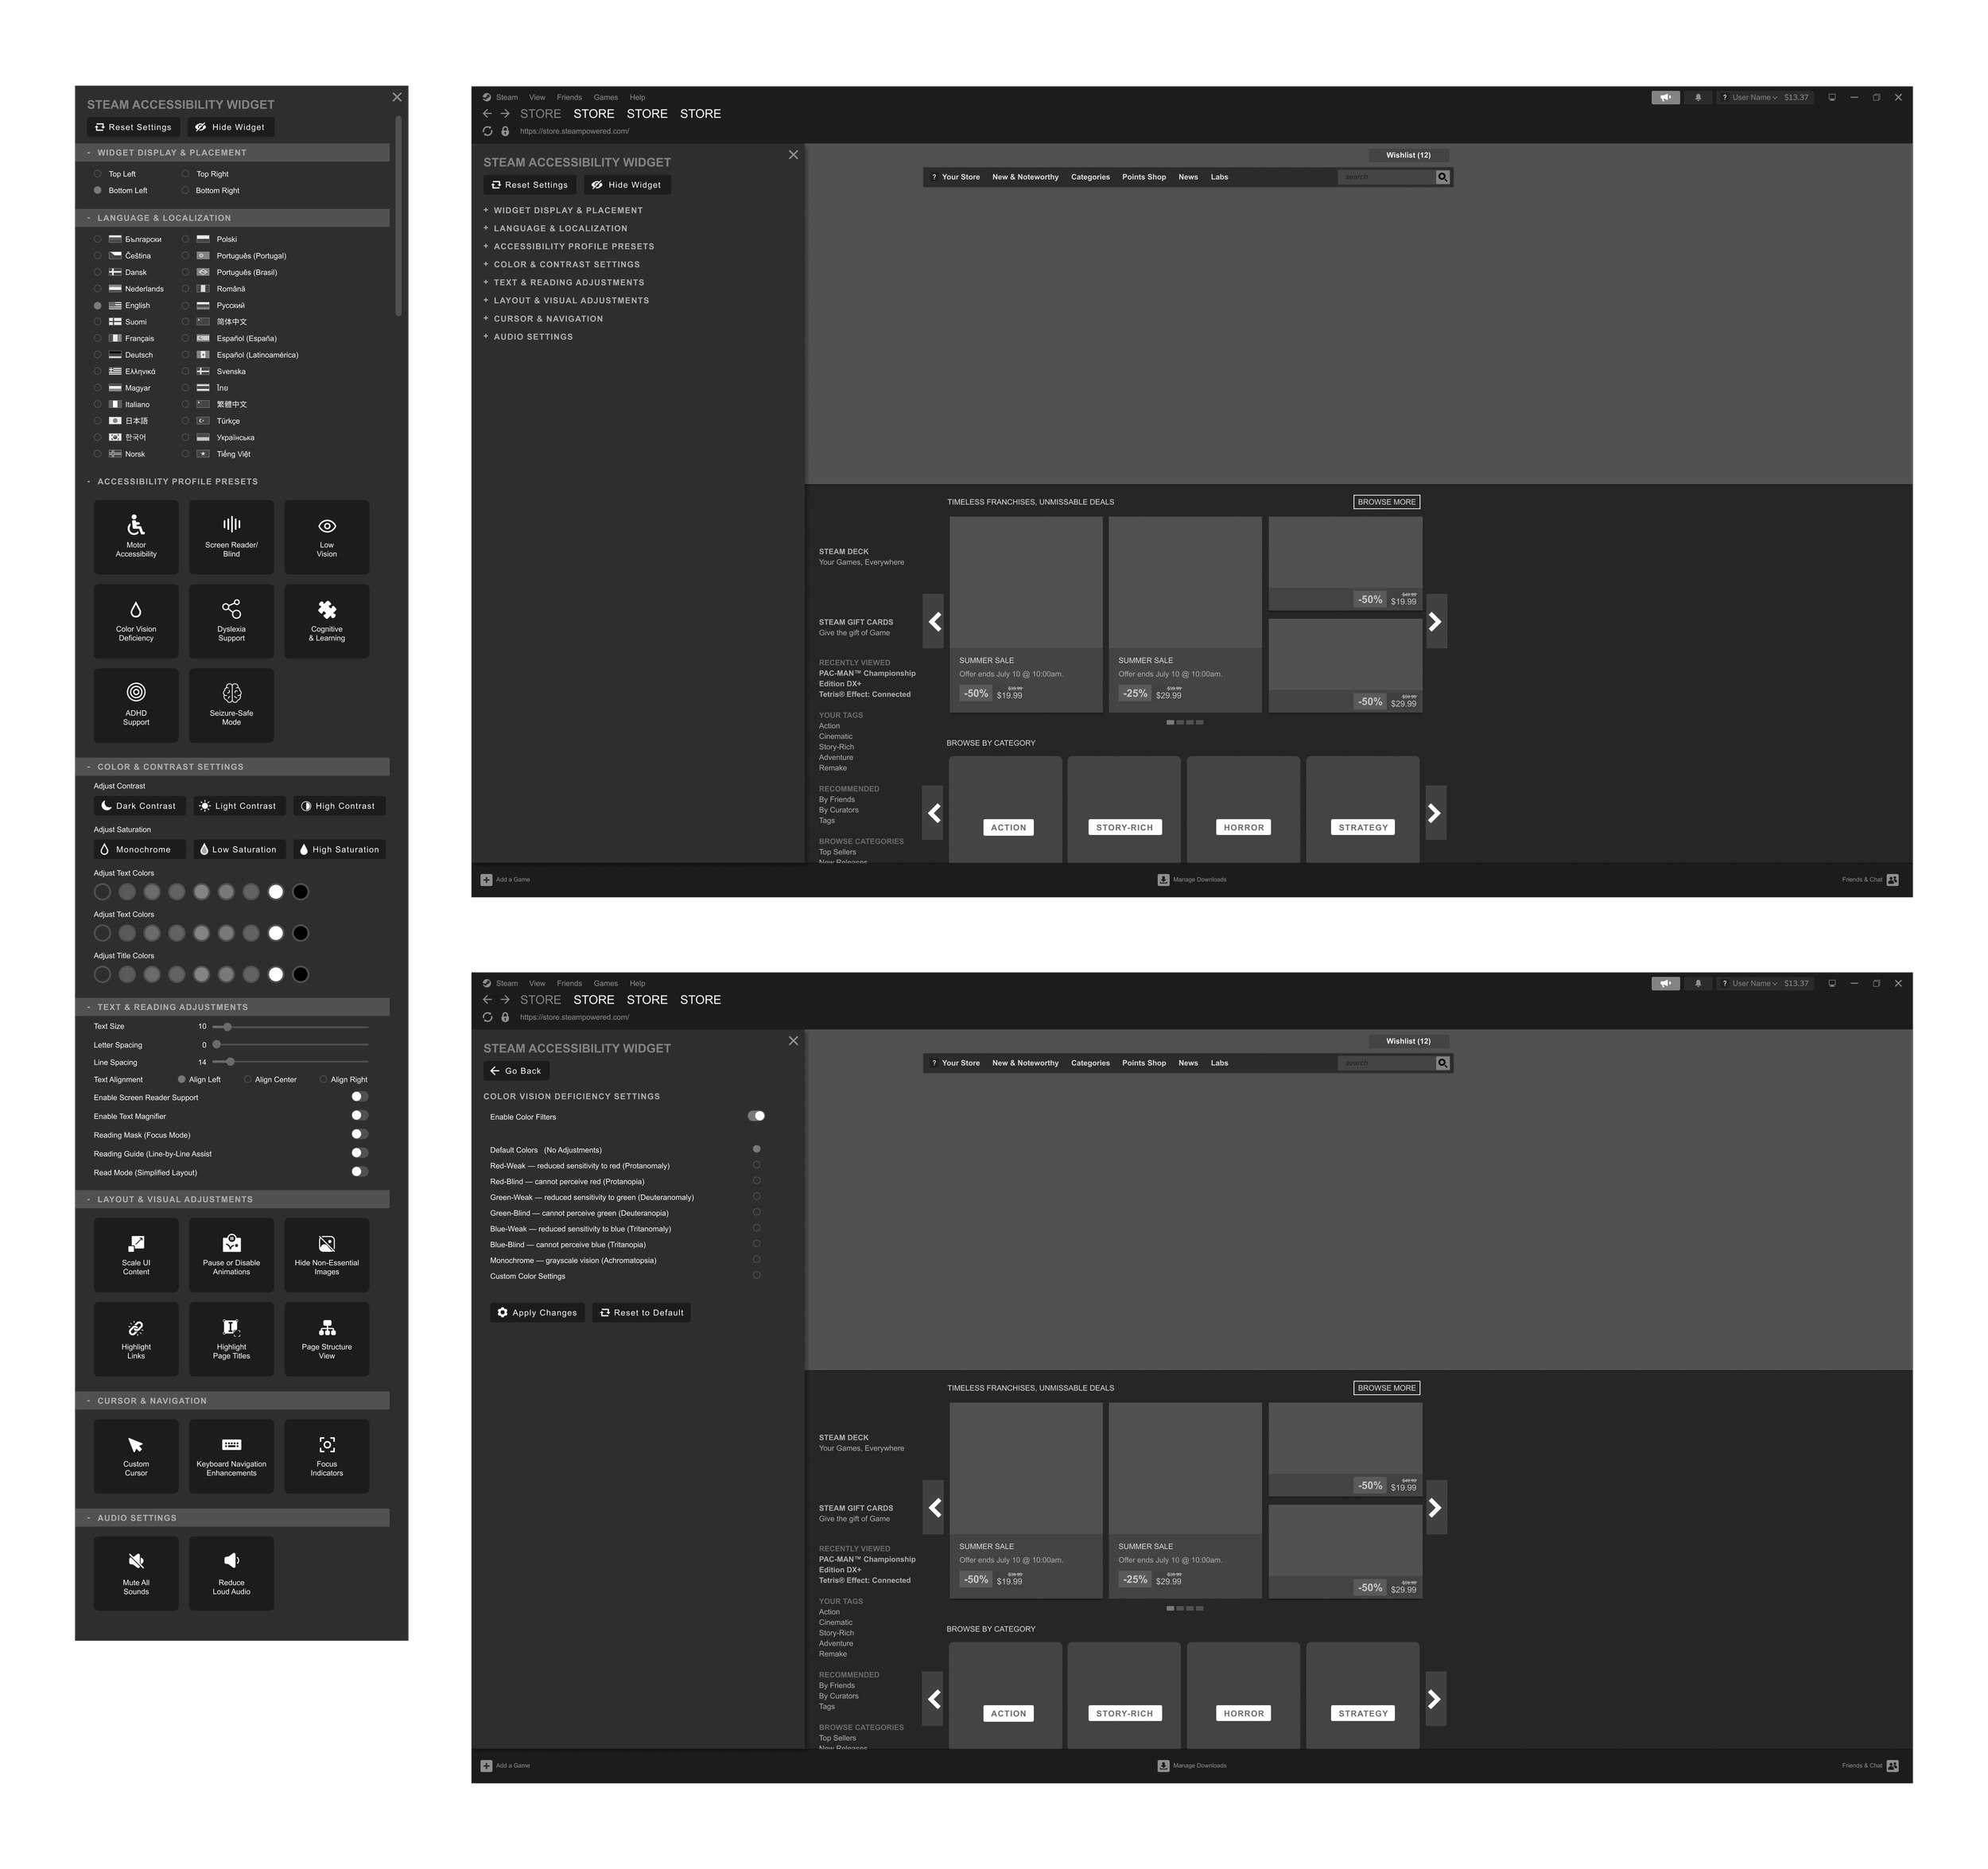
Task: Select the Align Center text alignment
Action: click(247, 1079)
